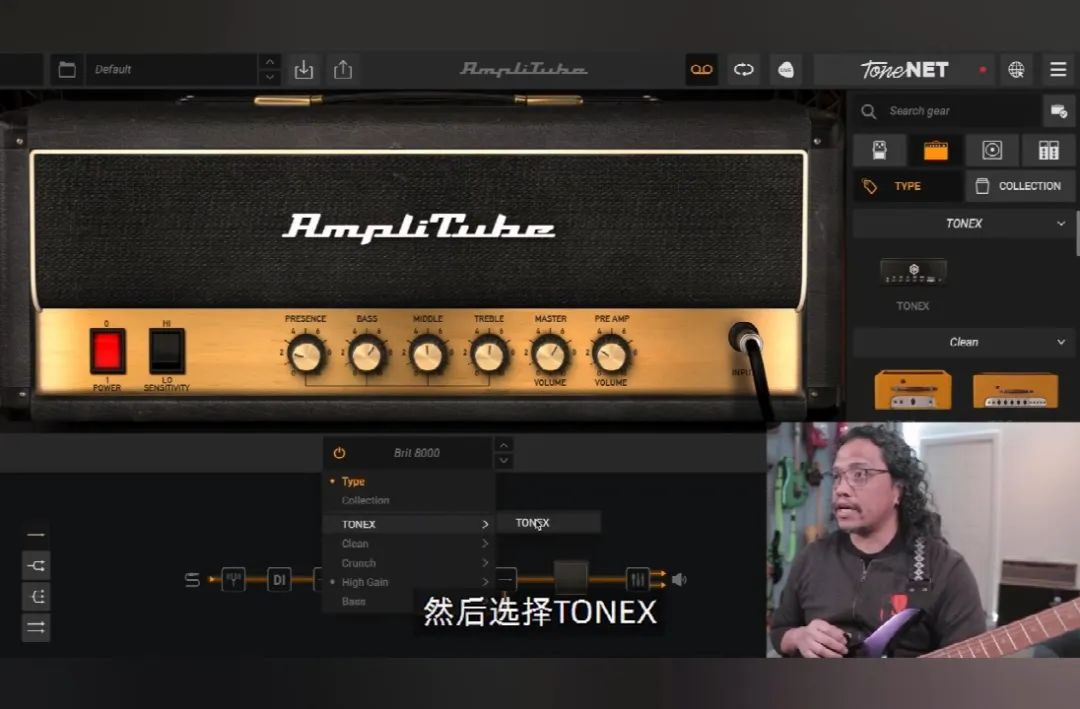Click the MASTER volume knob
This screenshot has height=709, width=1080.
550,355
